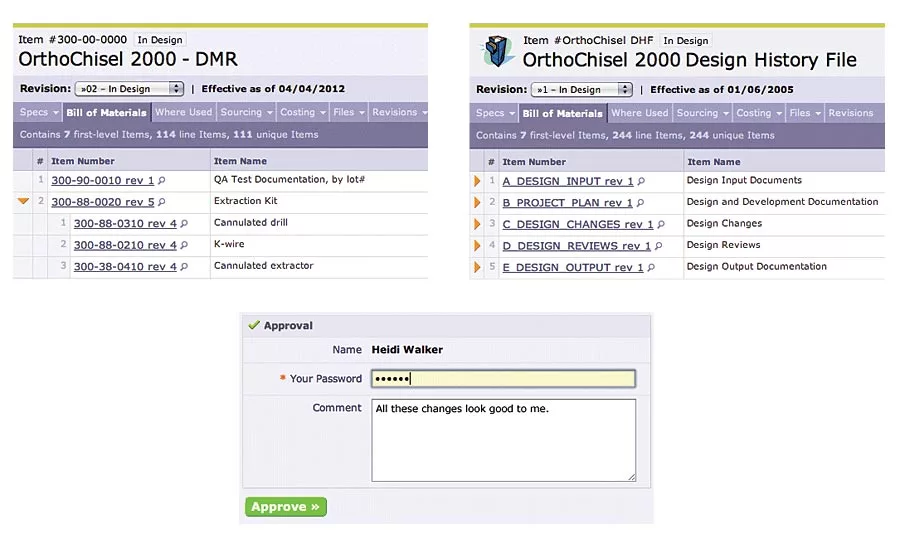
Task: Open item link 300-90-0010 rev 1
Action: (x=103, y=181)
